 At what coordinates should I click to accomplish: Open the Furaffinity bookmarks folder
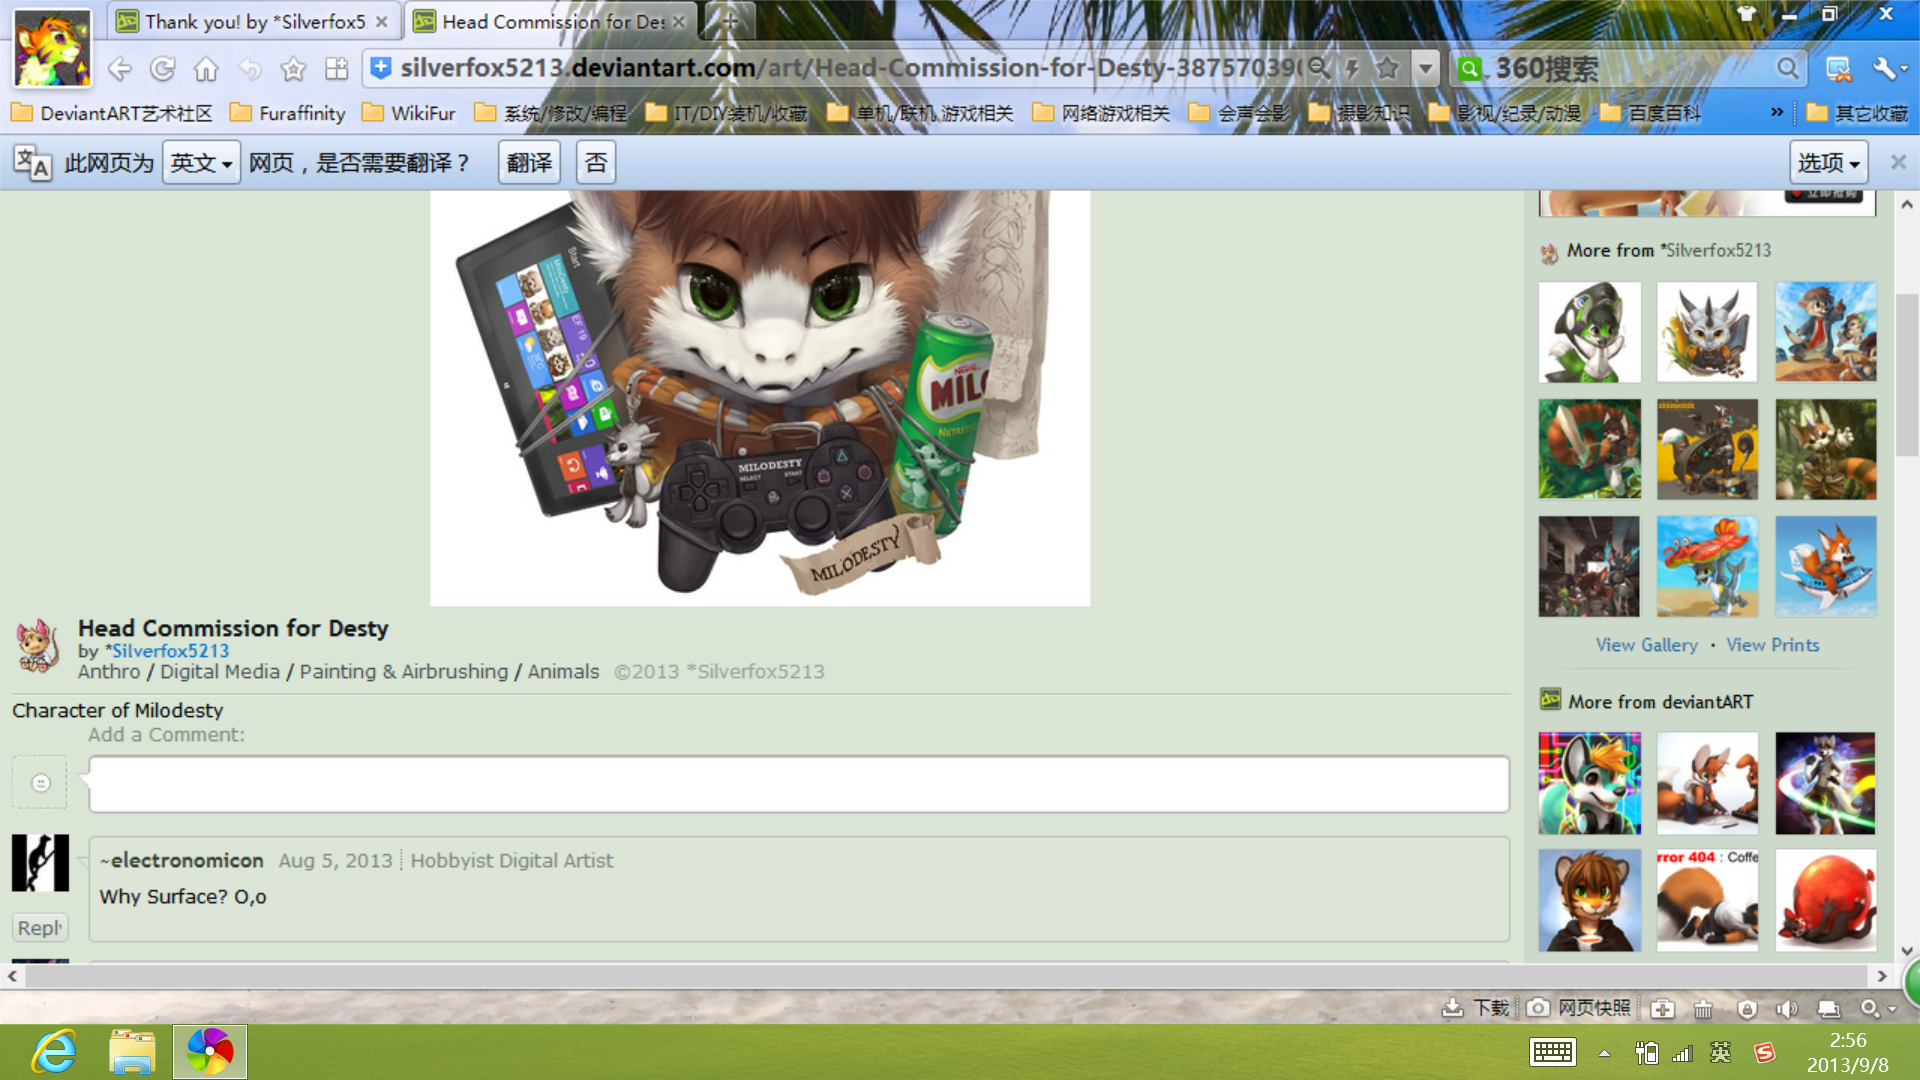(288, 113)
